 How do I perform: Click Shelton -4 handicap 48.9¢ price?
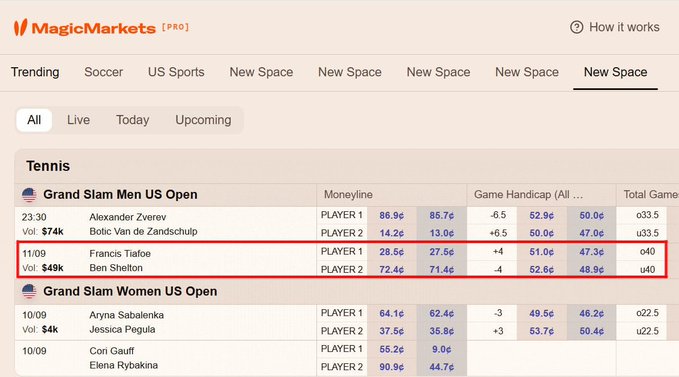tap(592, 270)
